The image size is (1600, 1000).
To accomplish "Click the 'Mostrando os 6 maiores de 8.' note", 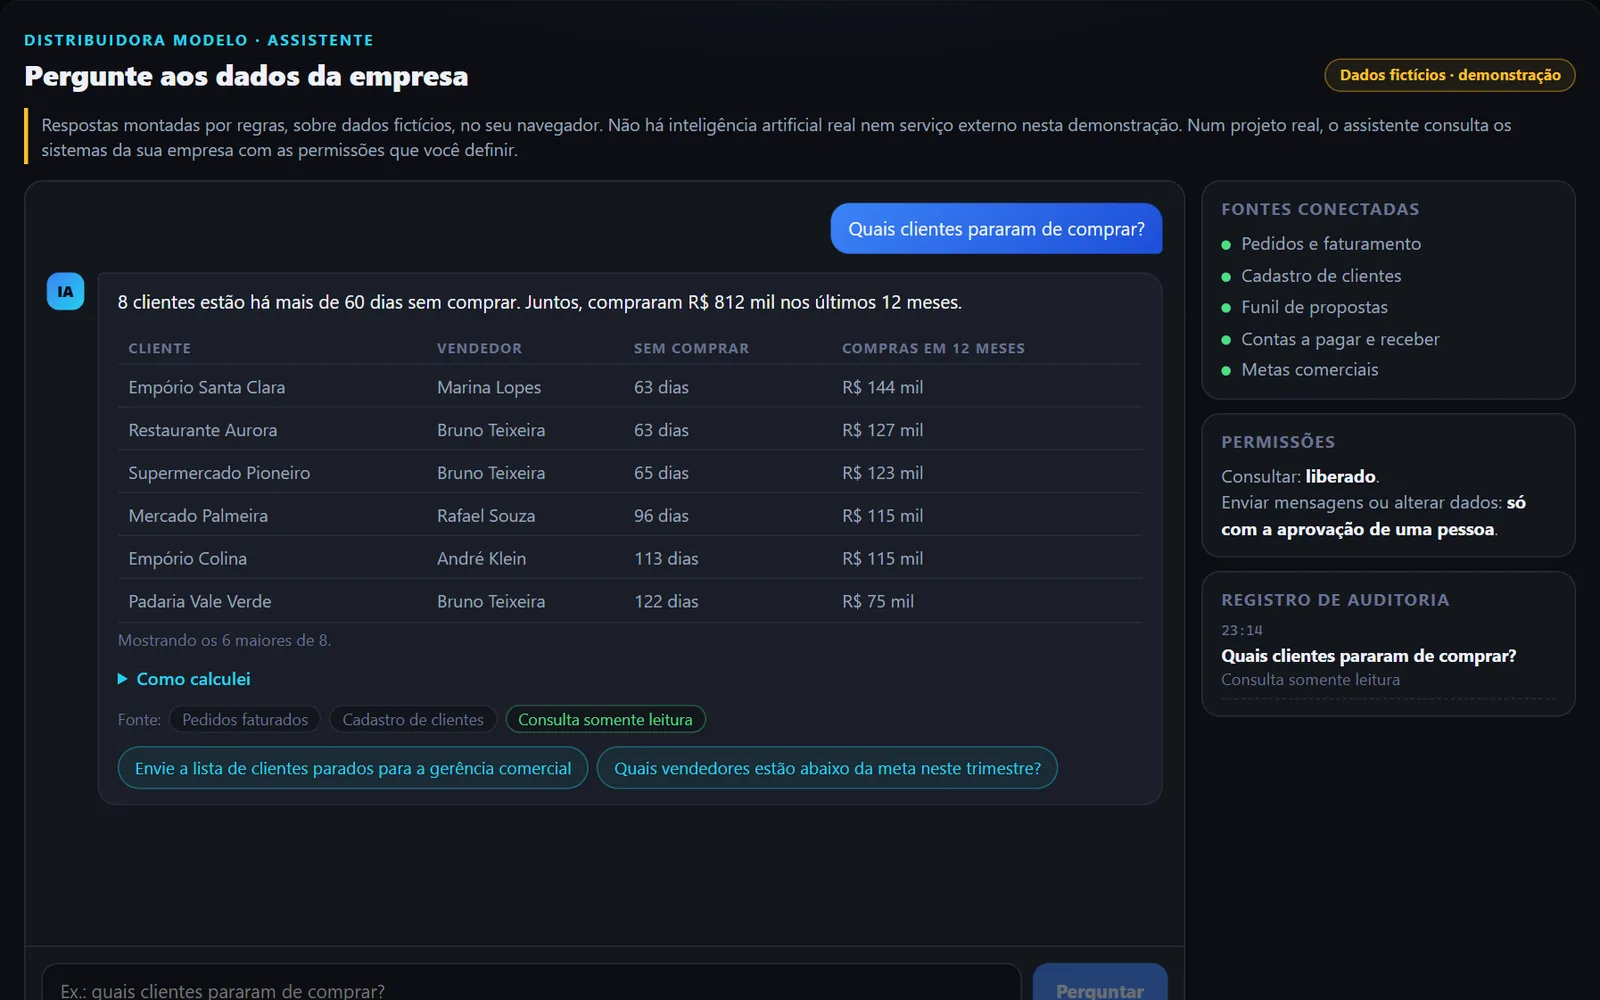I will click(x=224, y=640).
